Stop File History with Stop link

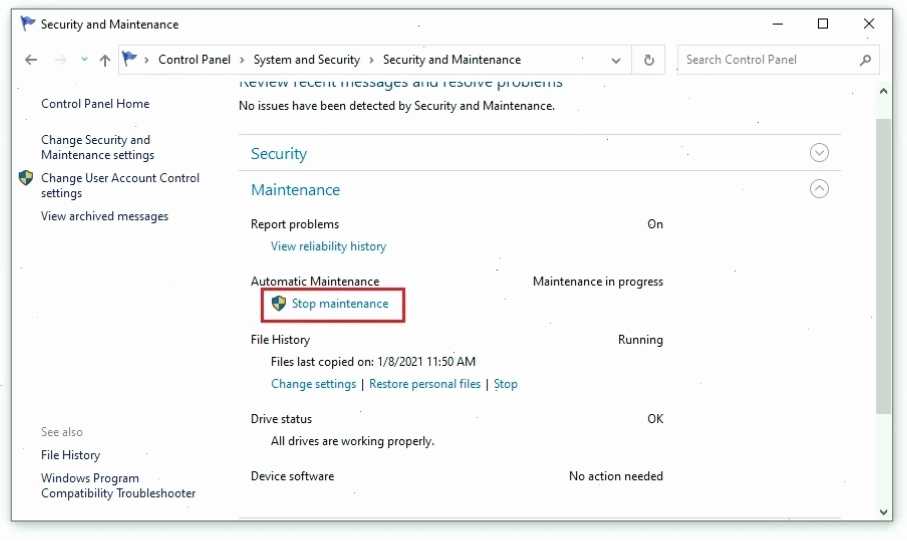tap(505, 384)
